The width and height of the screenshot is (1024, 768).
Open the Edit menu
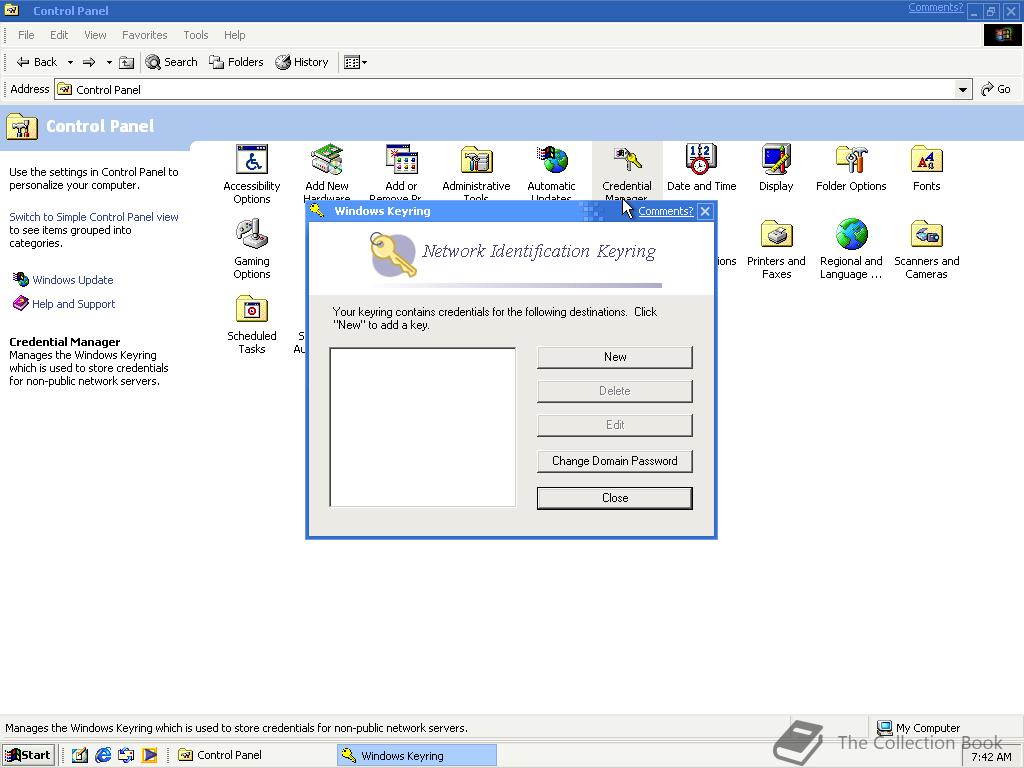tap(59, 35)
